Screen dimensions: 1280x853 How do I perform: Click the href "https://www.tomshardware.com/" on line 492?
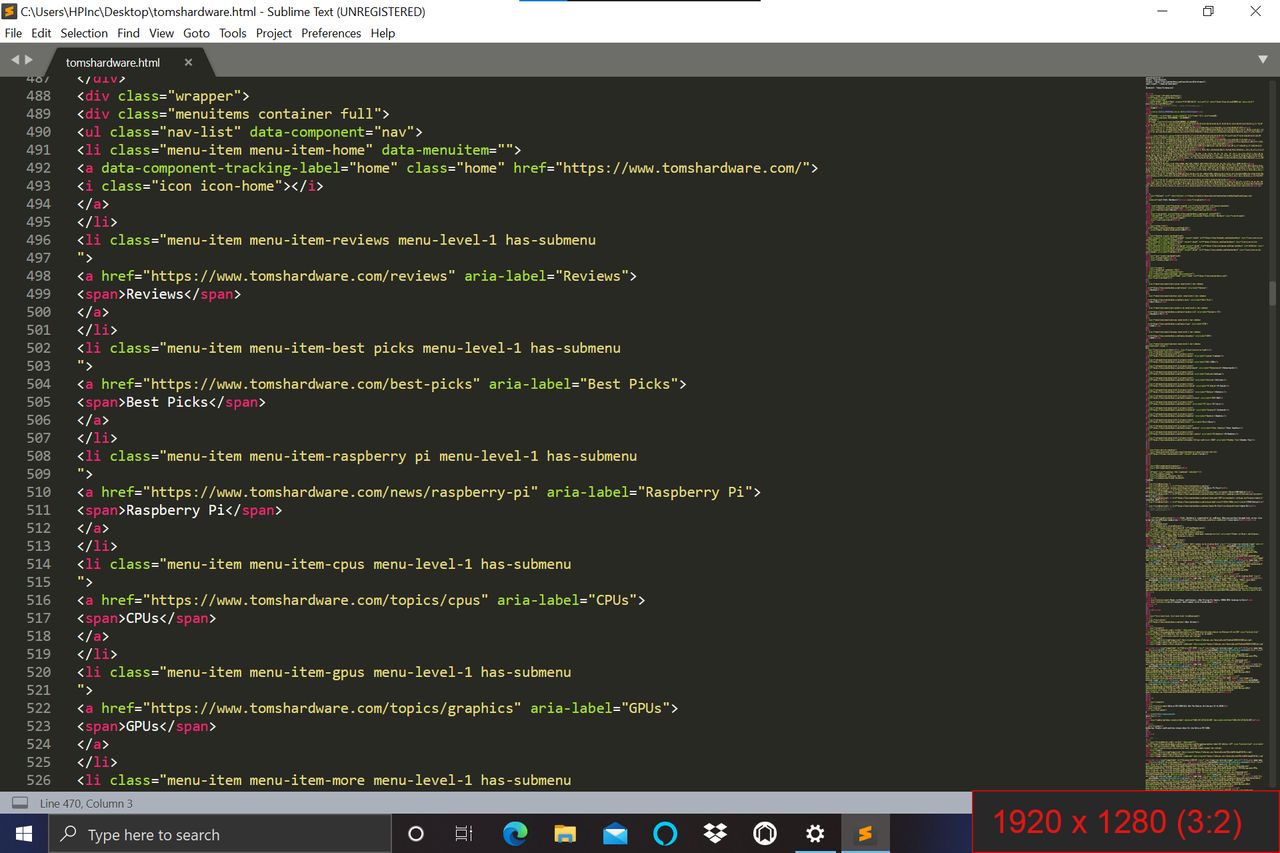click(x=683, y=168)
